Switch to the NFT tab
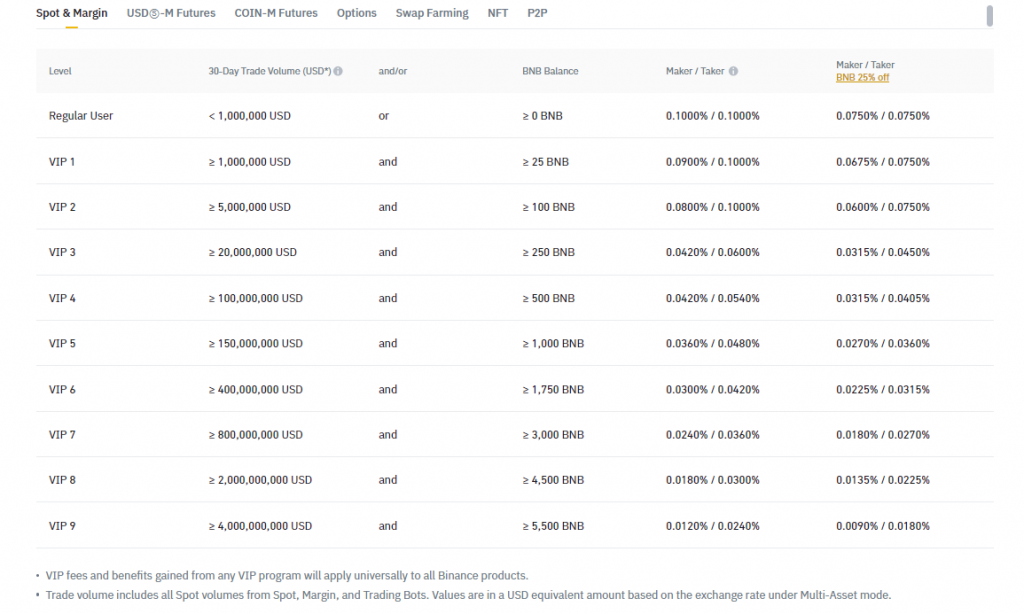 pyautogui.click(x=497, y=13)
